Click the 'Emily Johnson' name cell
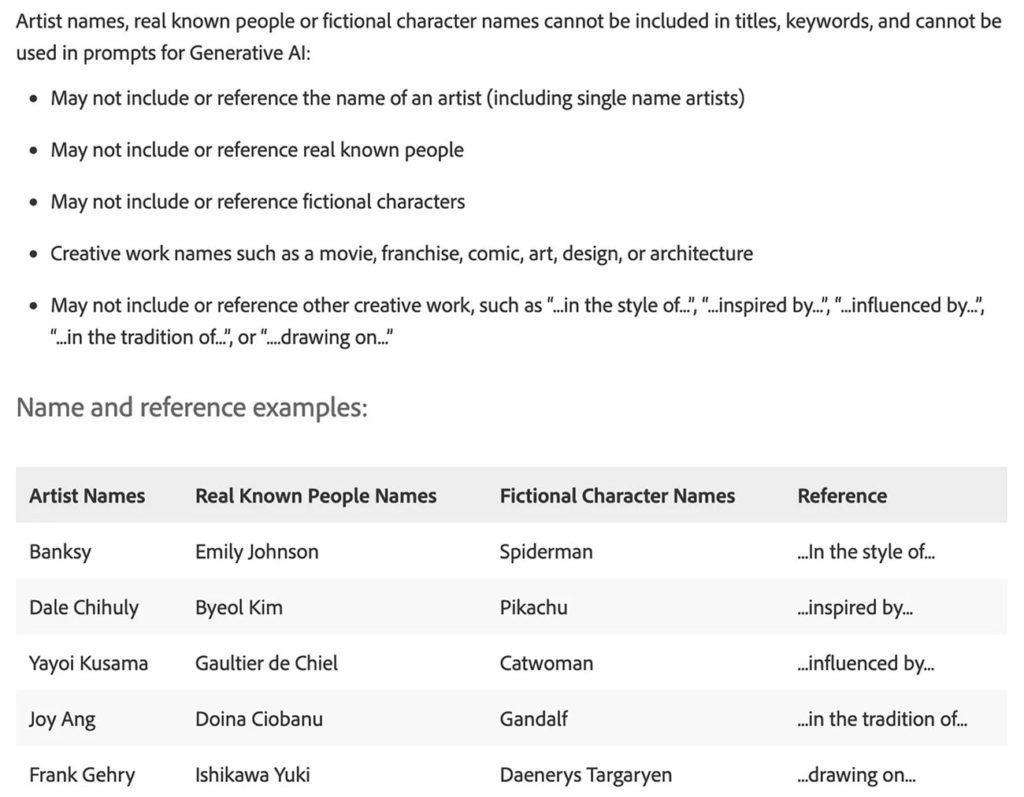The image size is (1024, 797). click(x=257, y=552)
